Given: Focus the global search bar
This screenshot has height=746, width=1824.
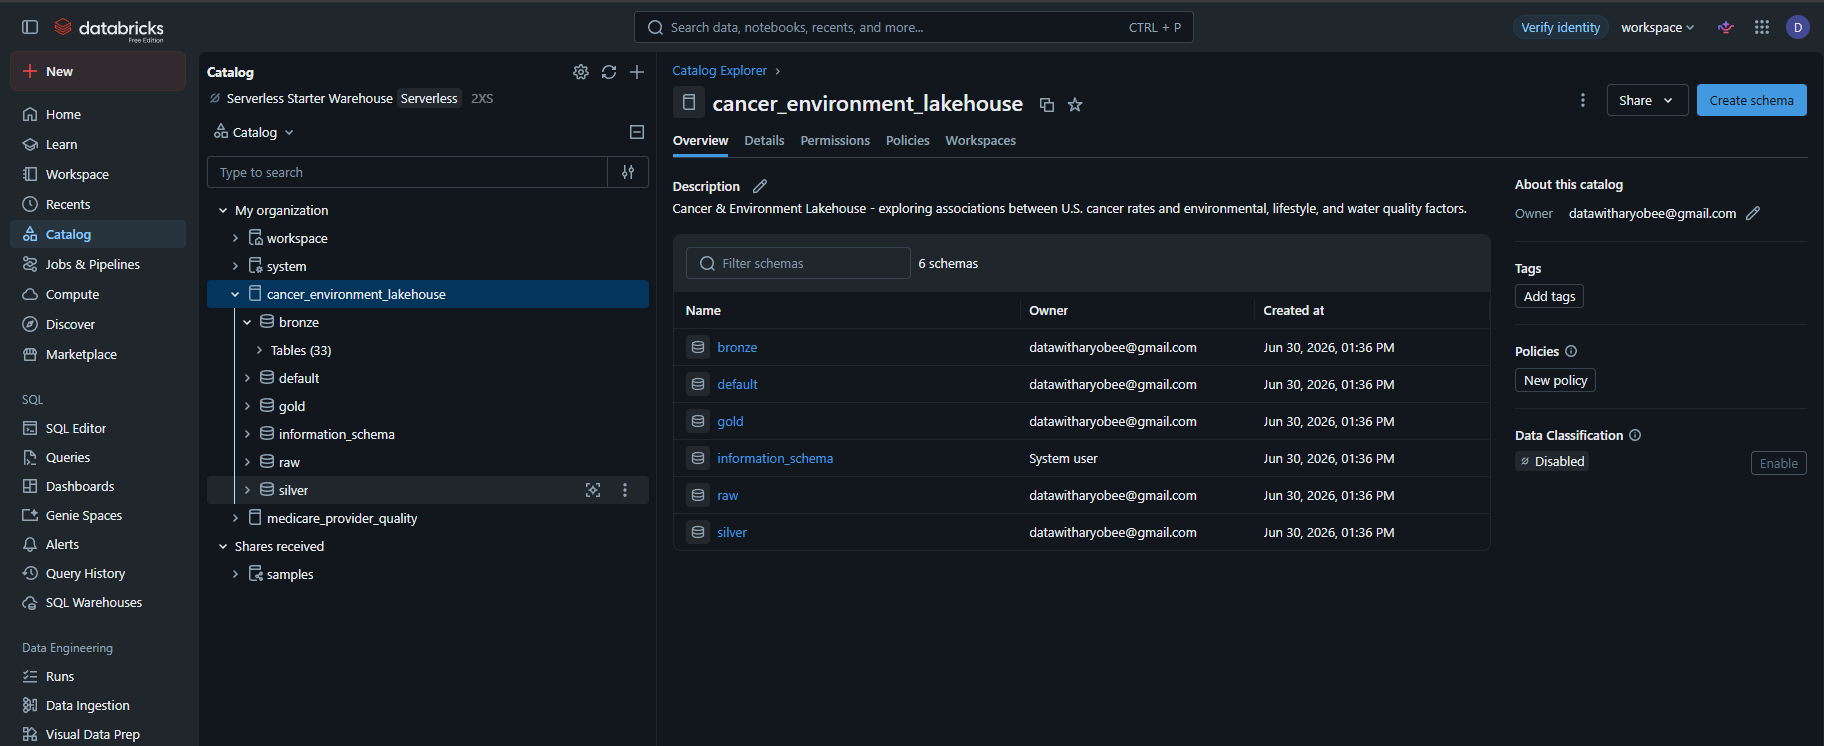Looking at the screenshot, I should [x=913, y=27].
